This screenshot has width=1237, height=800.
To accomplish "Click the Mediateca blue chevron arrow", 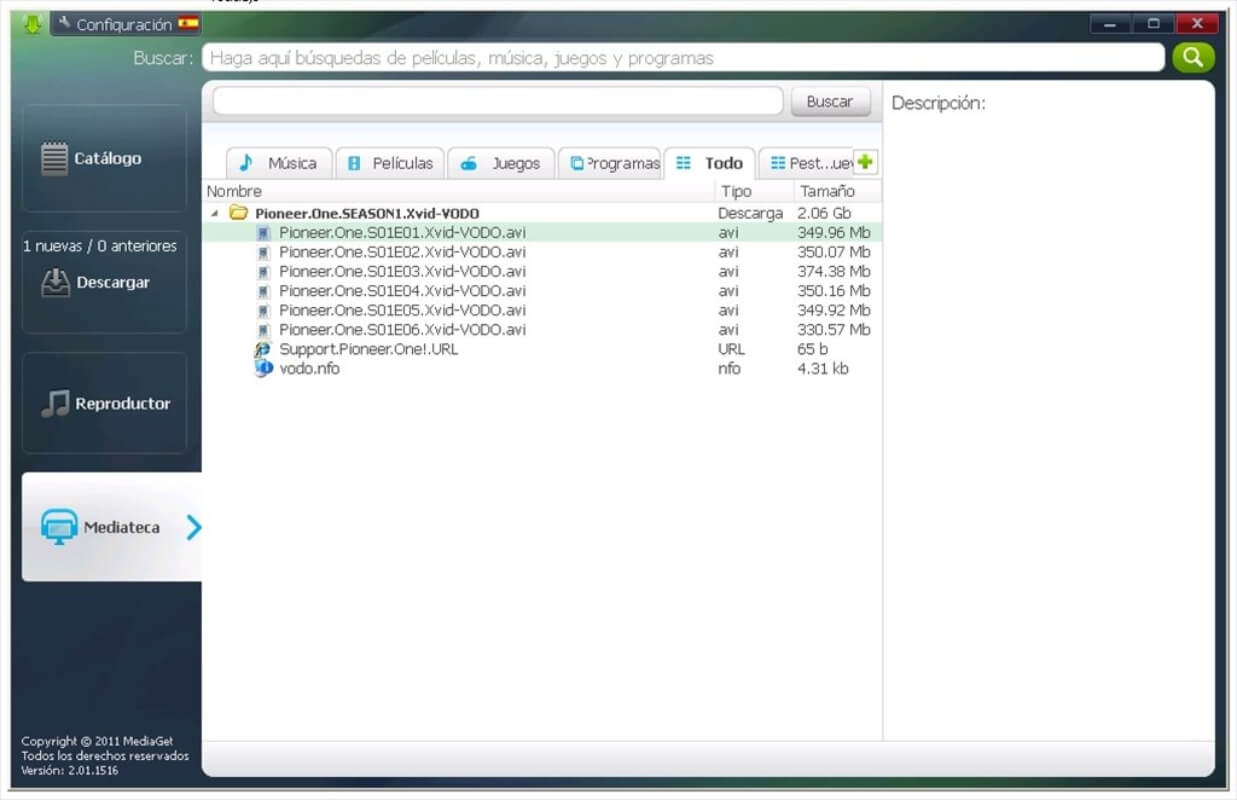I will click(x=194, y=527).
